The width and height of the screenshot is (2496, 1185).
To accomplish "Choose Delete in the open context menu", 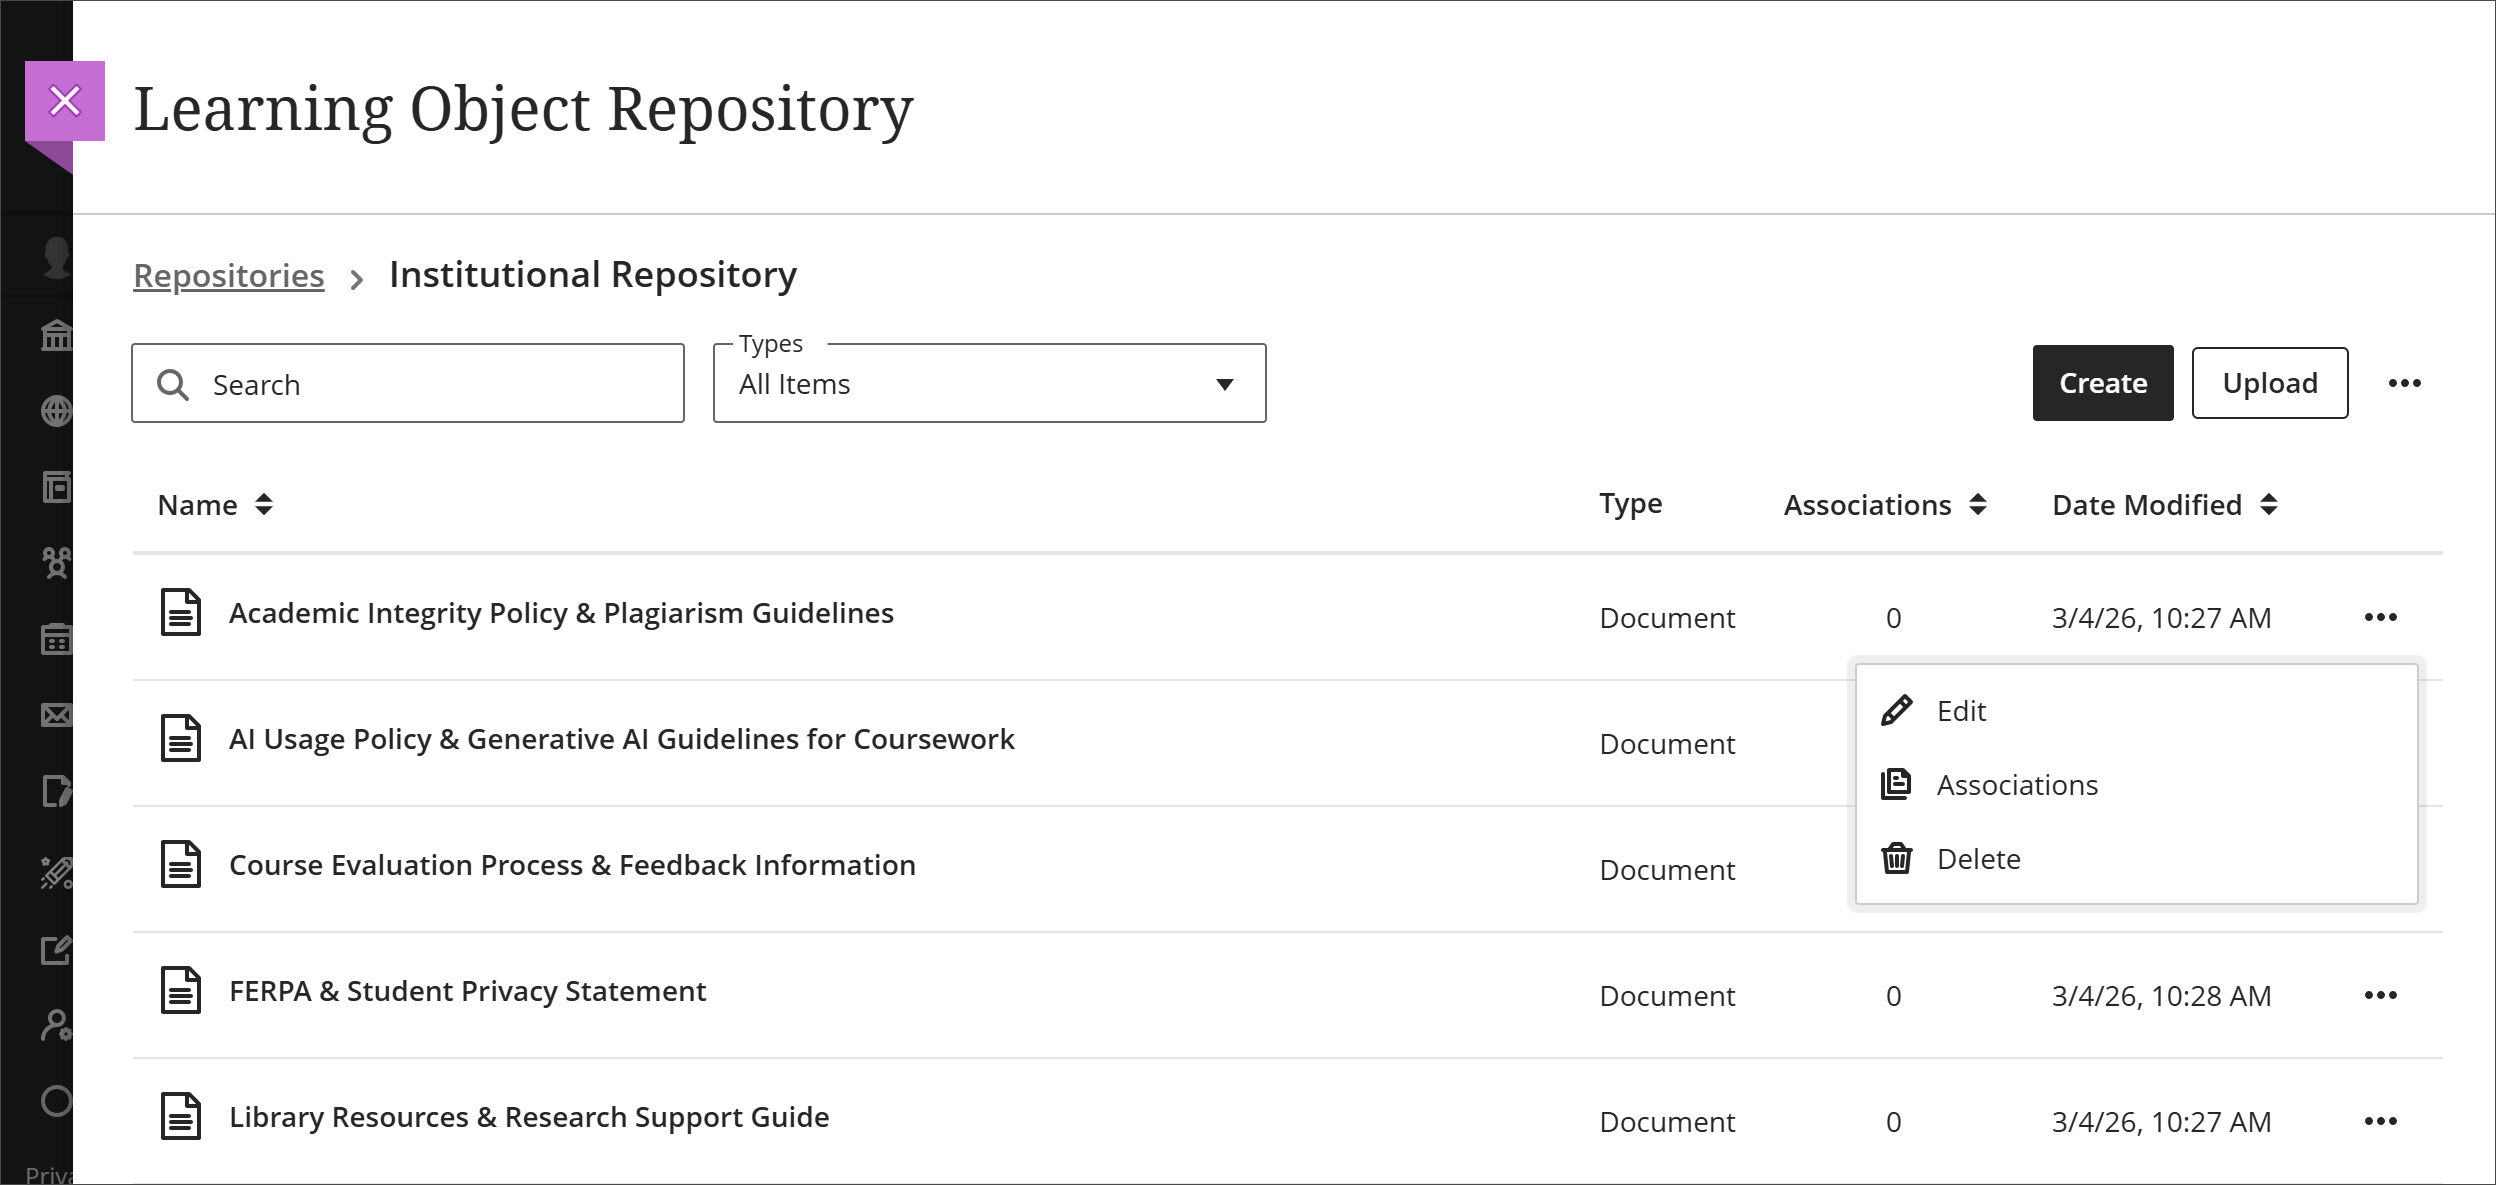I will pos(1979,858).
